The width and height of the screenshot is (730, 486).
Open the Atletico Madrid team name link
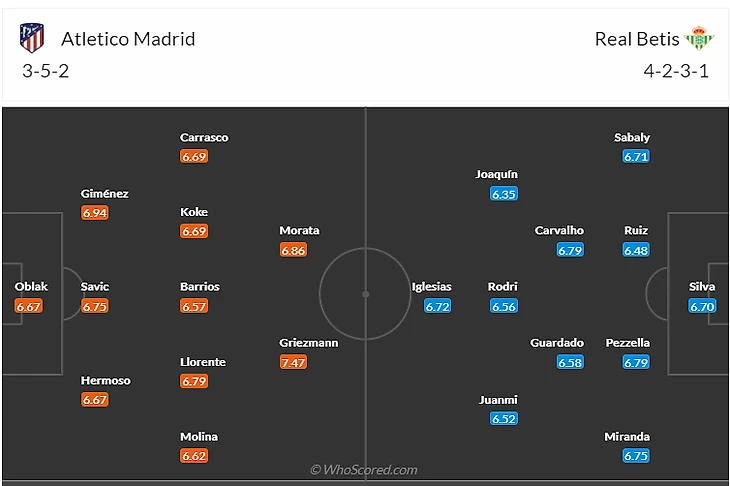(x=128, y=39)
